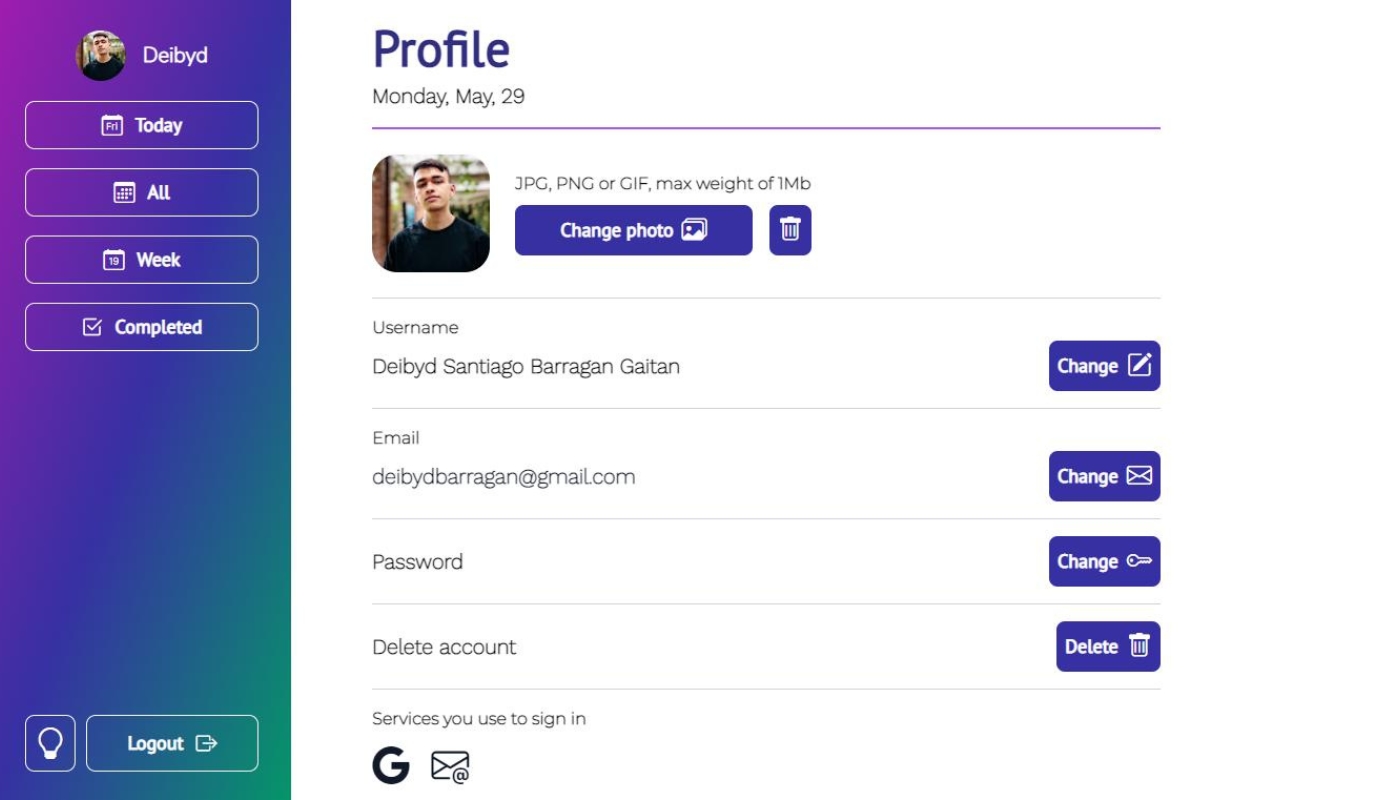
Task: Click the Deibyd name in the sidebar
Action: tap(175, 55)
